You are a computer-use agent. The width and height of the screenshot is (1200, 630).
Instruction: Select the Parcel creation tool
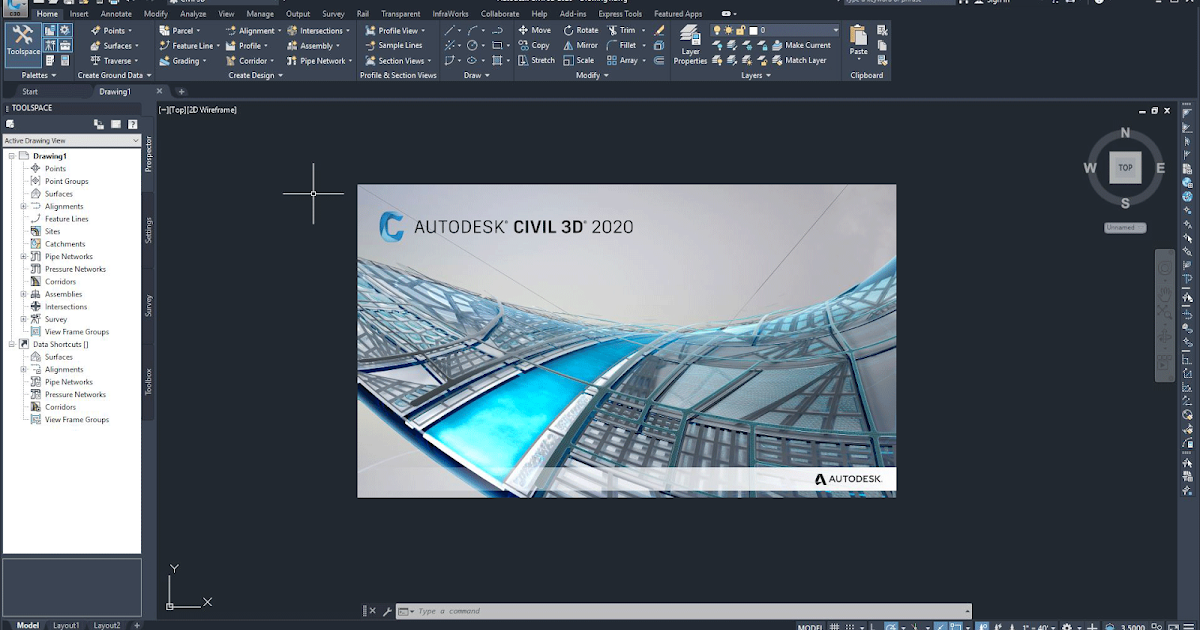[184, 31]
